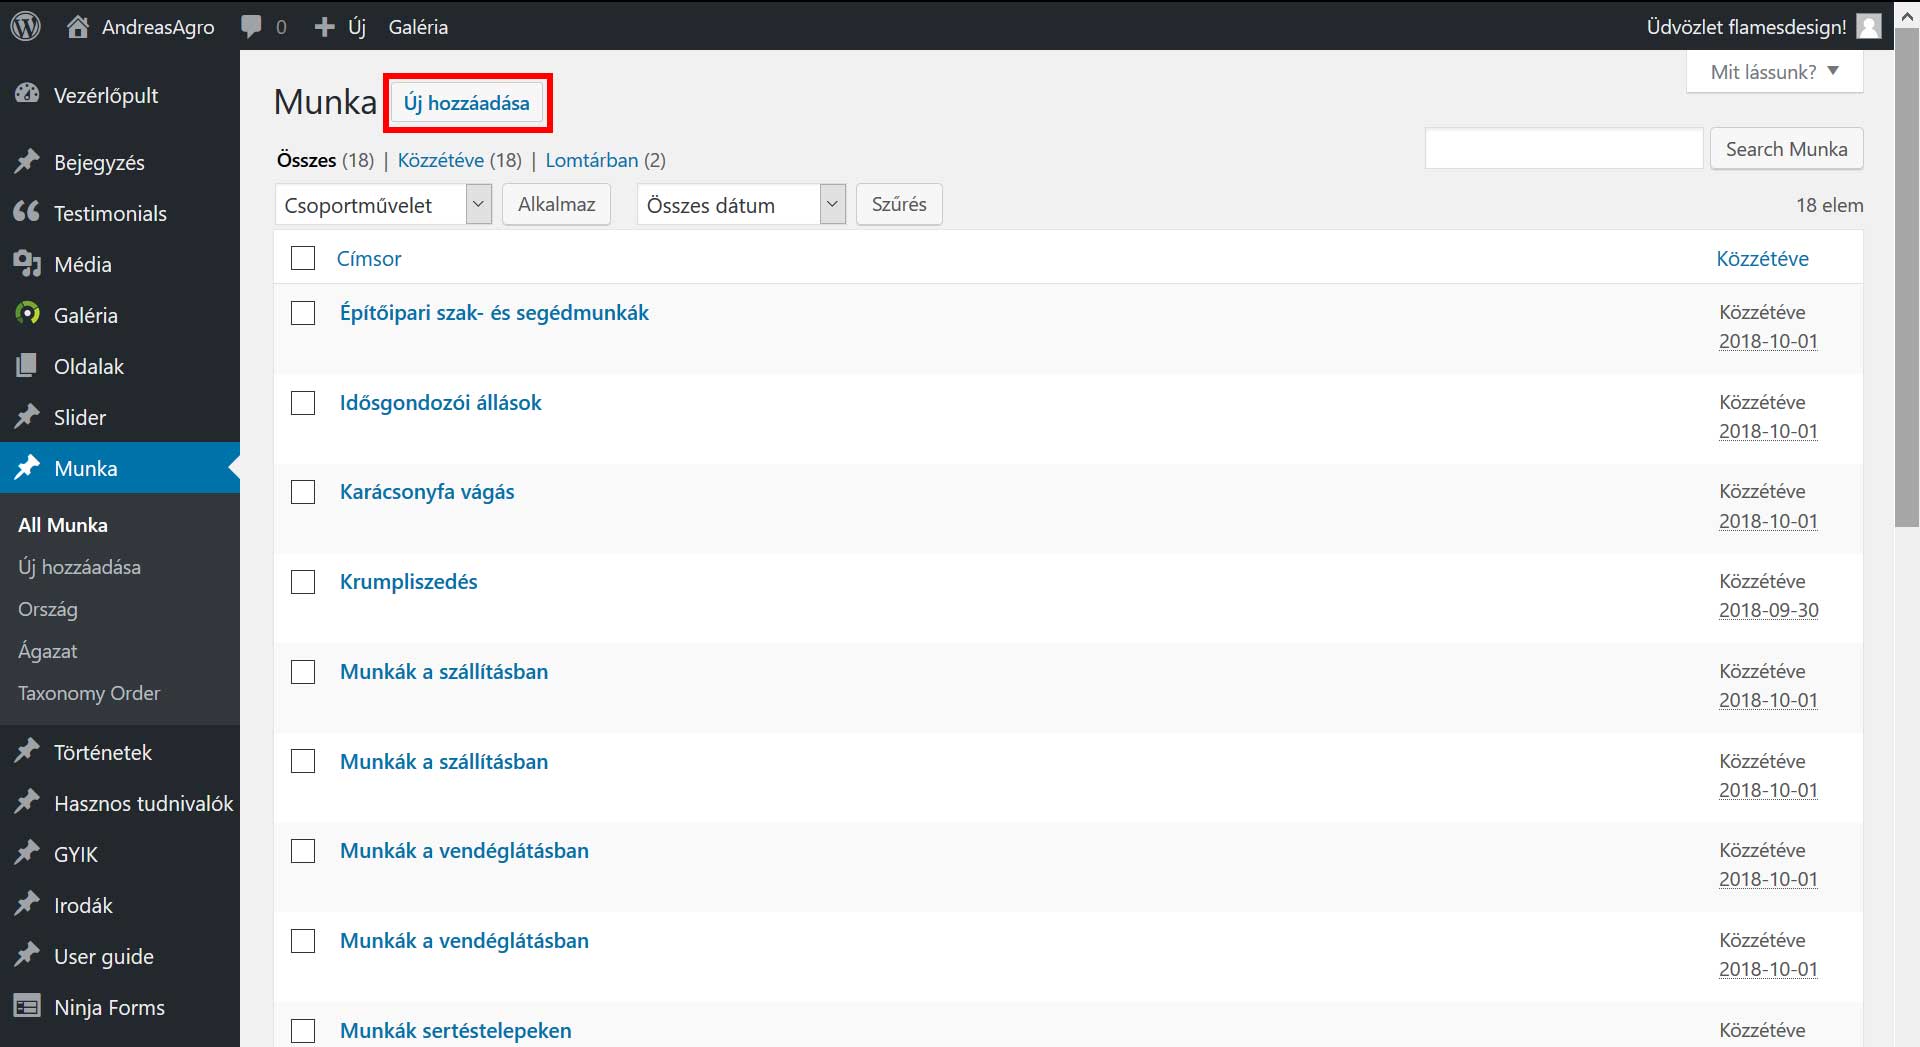Screen dimensions: 1920x1047
Task: Open Taxonomy Order submenu item
Action: coord(89,693)
